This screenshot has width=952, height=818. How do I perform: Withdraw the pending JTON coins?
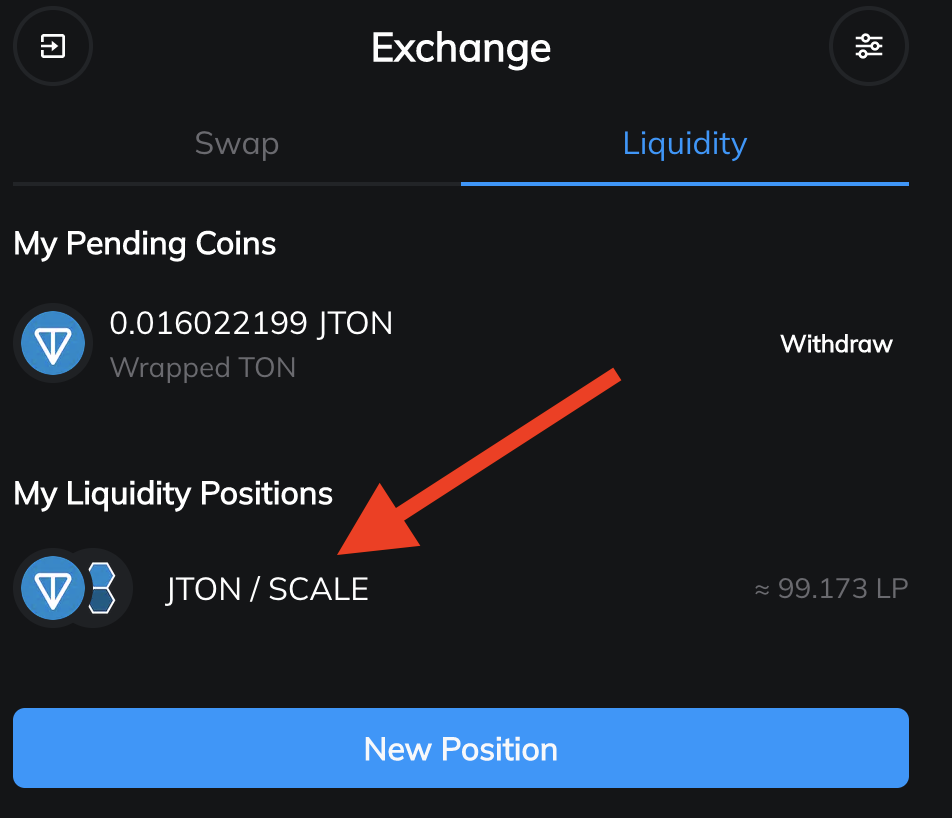pyautogui.click(x=836, y=344)
